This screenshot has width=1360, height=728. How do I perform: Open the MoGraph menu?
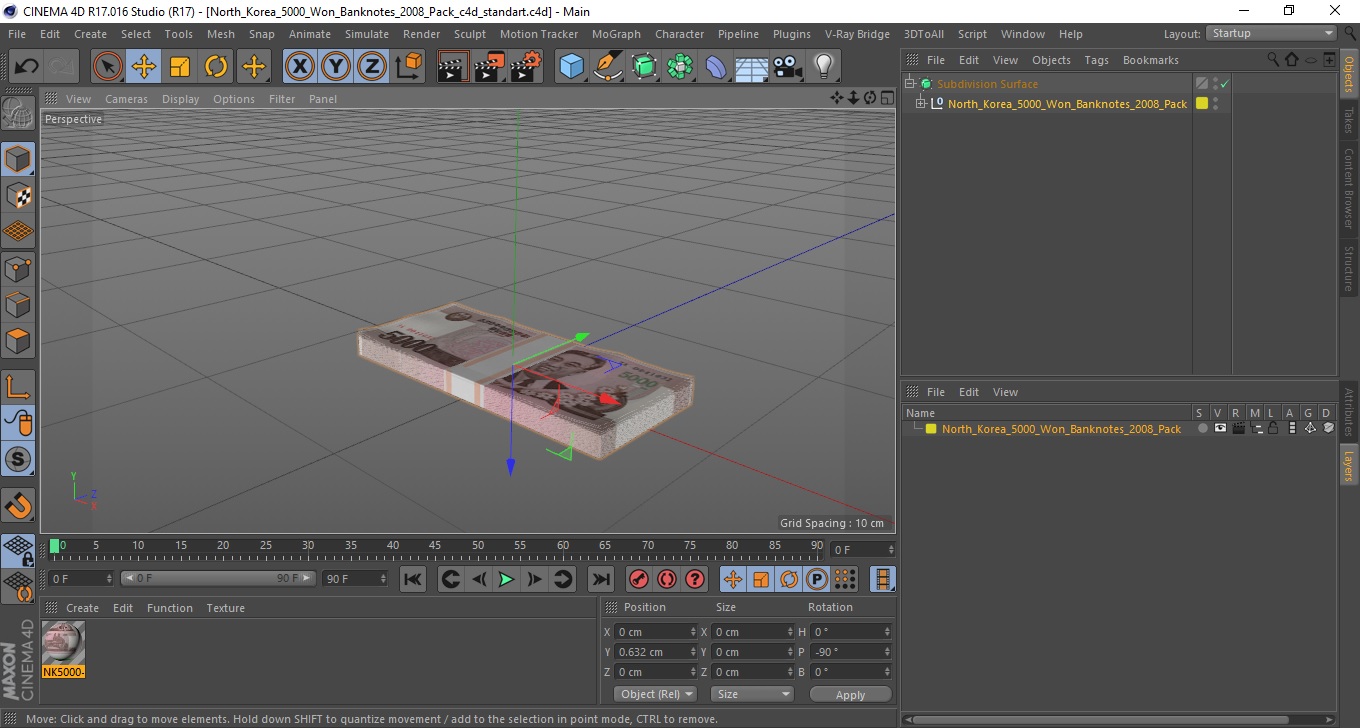click(616, 34)
